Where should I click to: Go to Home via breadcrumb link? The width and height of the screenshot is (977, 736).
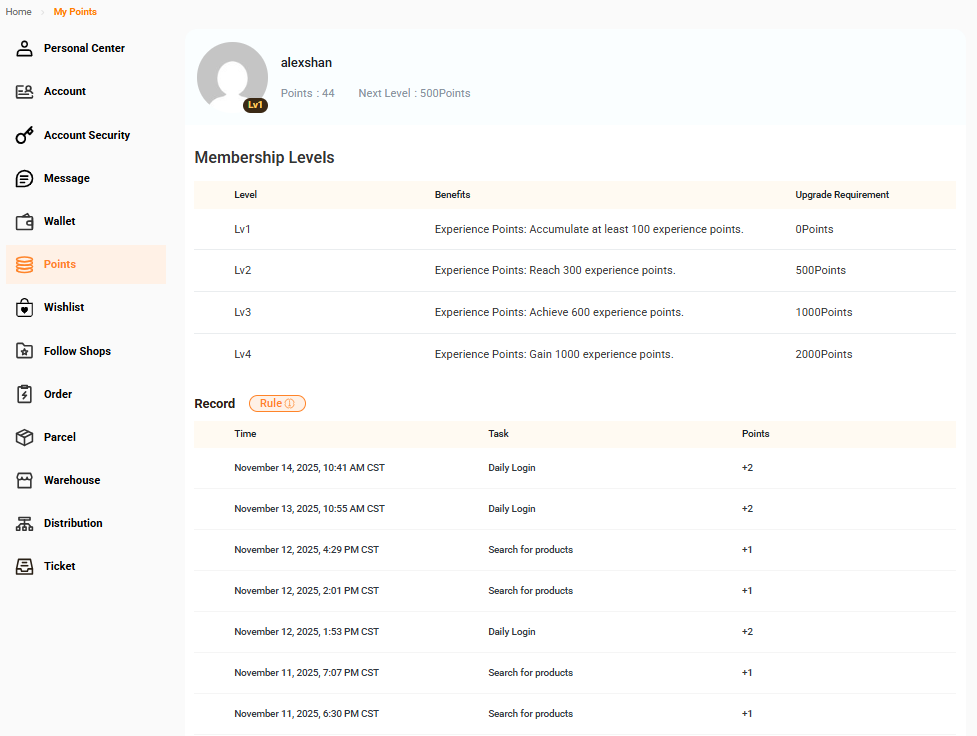pos(18,12)
